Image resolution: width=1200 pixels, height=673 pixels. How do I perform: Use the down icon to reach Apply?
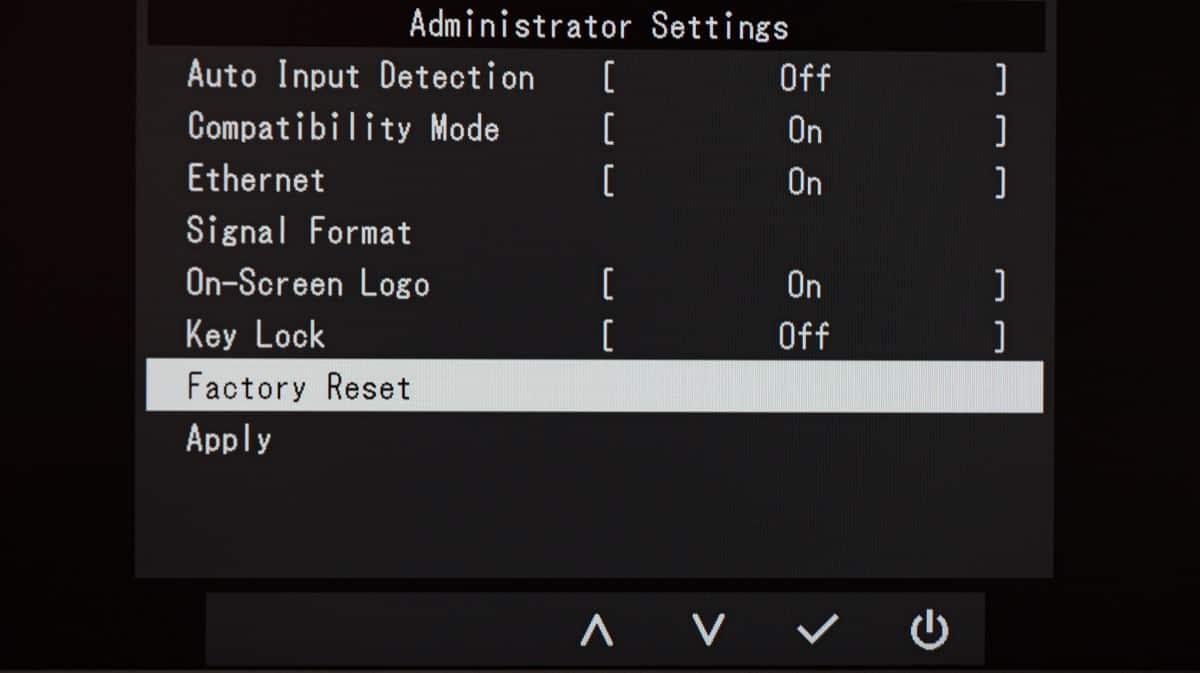(x=708, y=630)
